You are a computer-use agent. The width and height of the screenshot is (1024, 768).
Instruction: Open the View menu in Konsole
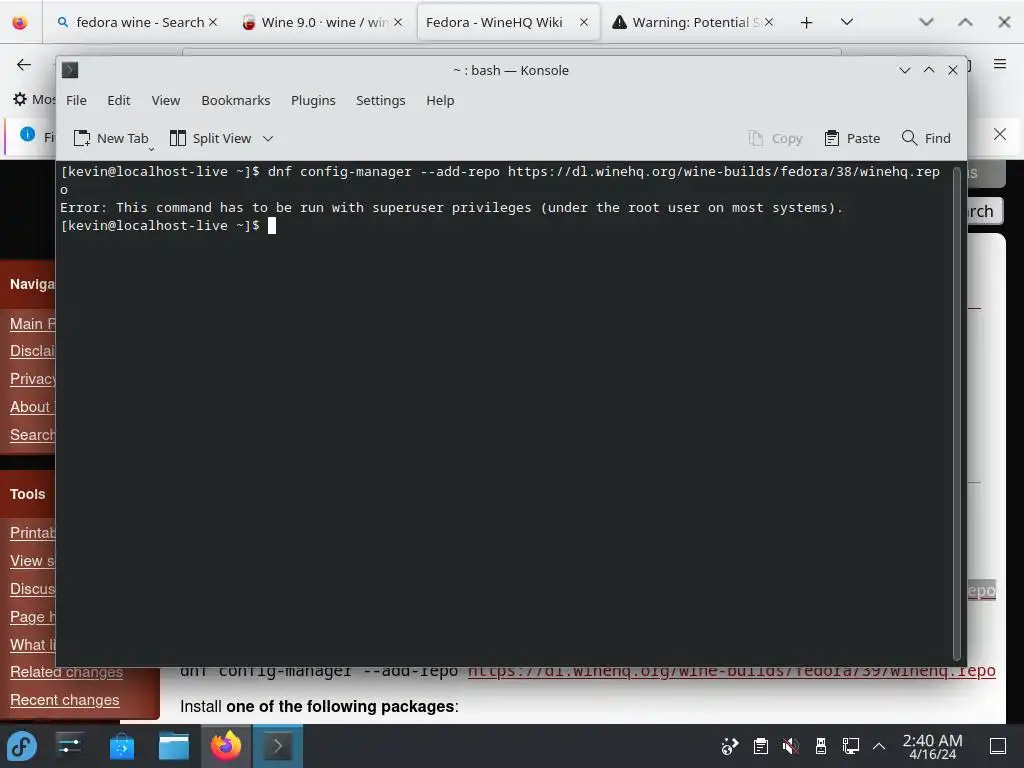(166, 101)
